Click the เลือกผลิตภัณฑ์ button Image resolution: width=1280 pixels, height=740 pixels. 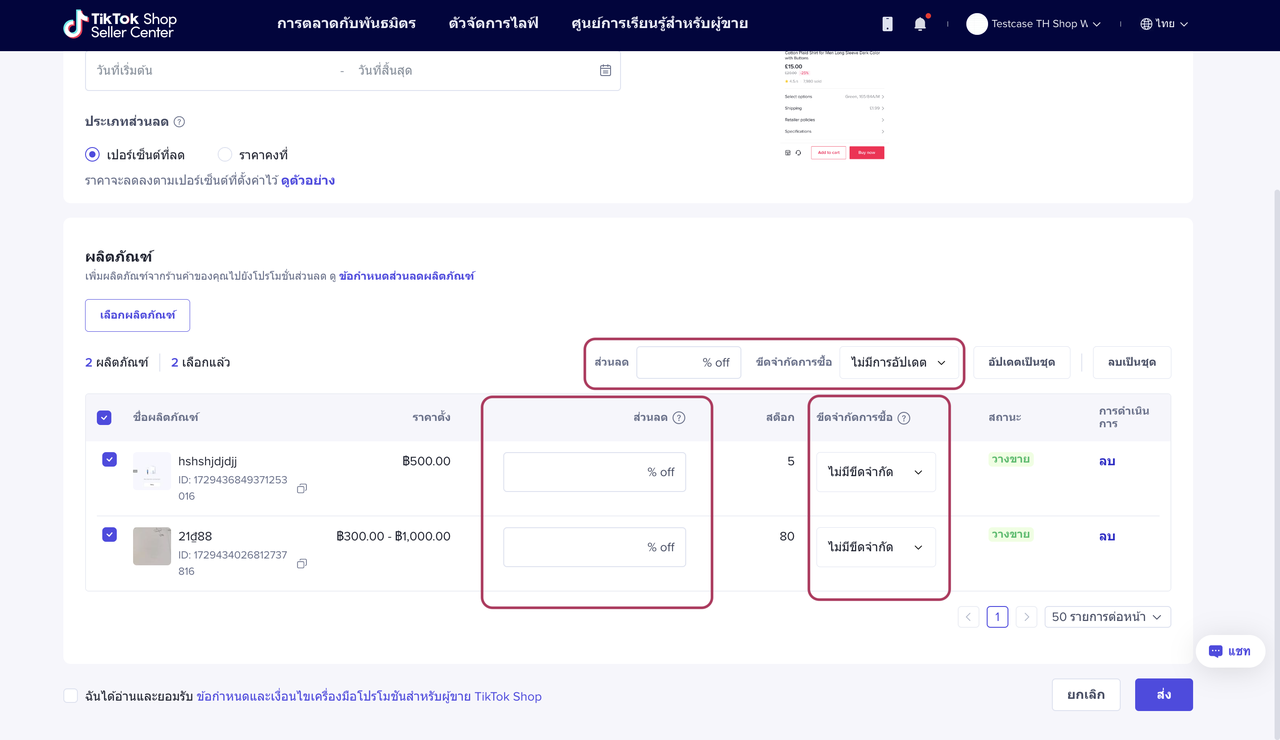point(137,315)
